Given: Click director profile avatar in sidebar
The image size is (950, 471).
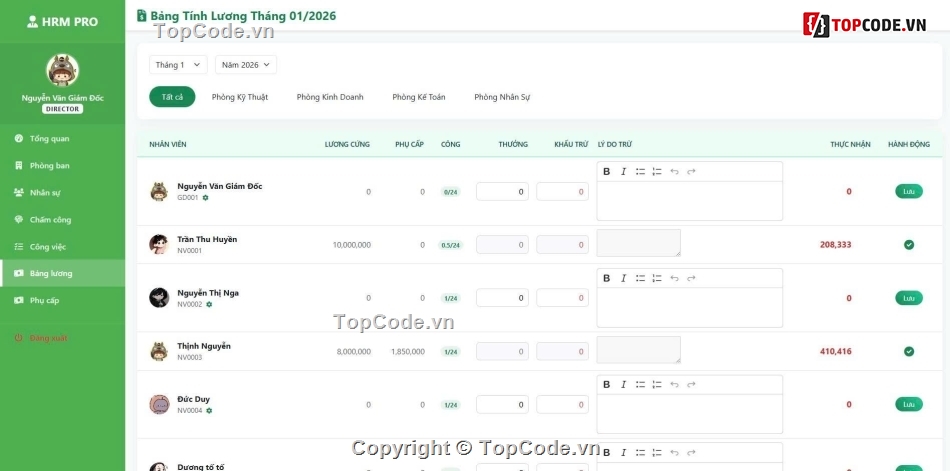Looking at the screenshot, I should pyautogui.click(x=62, y=70).
